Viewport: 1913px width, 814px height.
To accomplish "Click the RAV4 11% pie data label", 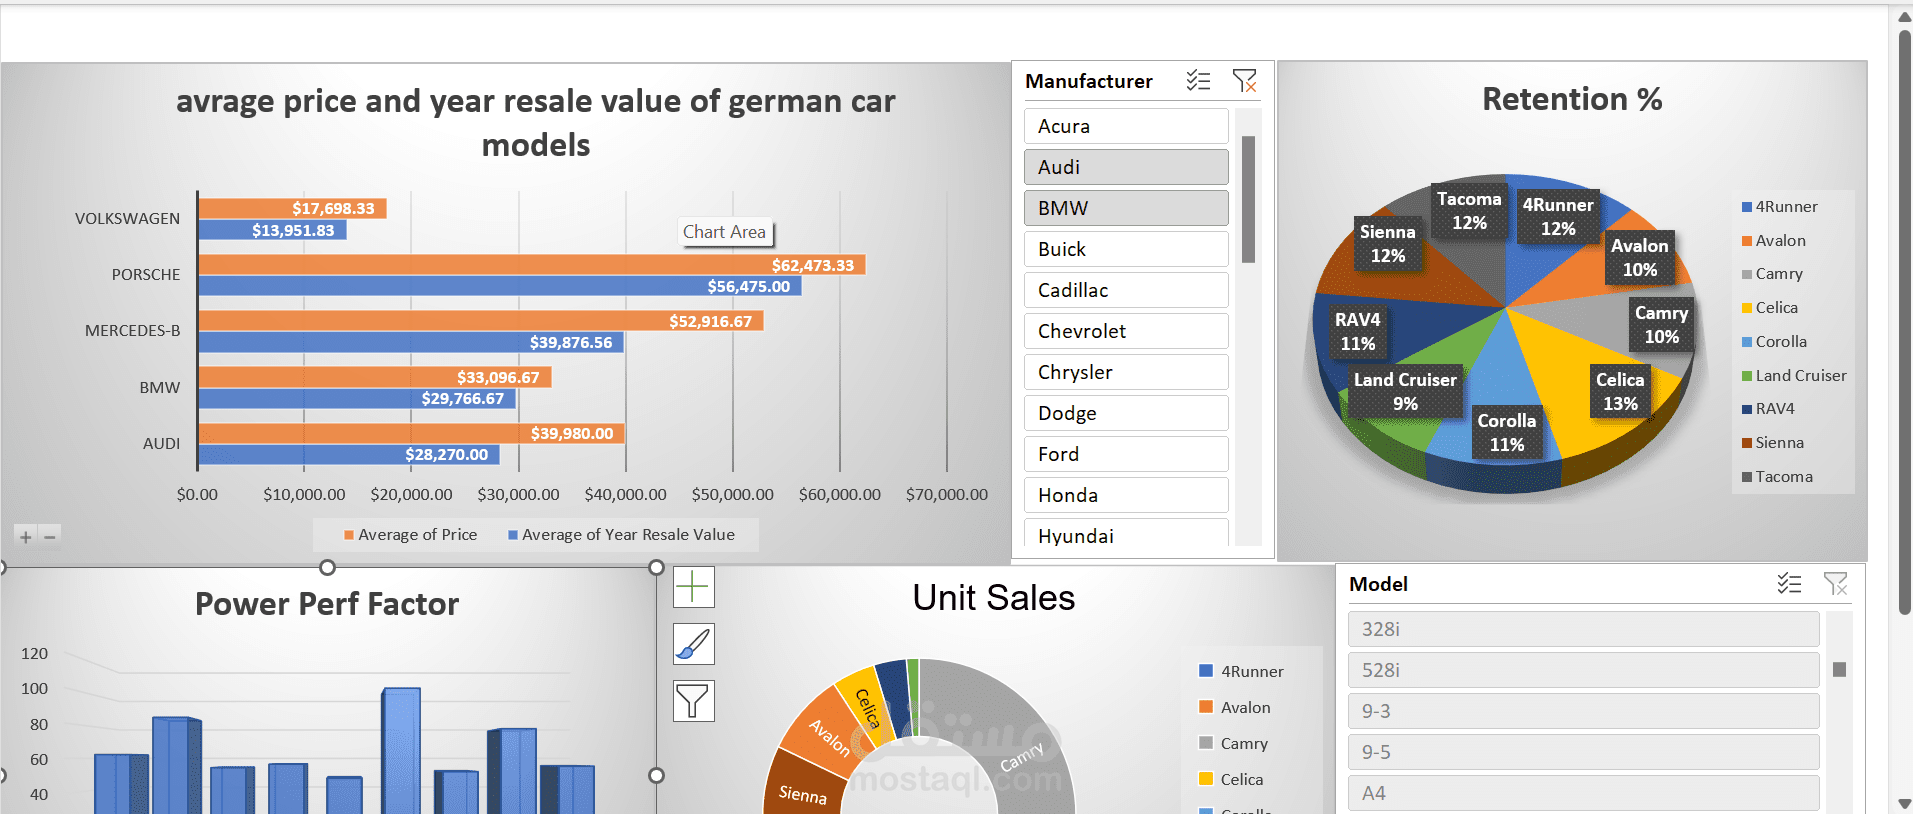I will click(x=1357, y=331).
